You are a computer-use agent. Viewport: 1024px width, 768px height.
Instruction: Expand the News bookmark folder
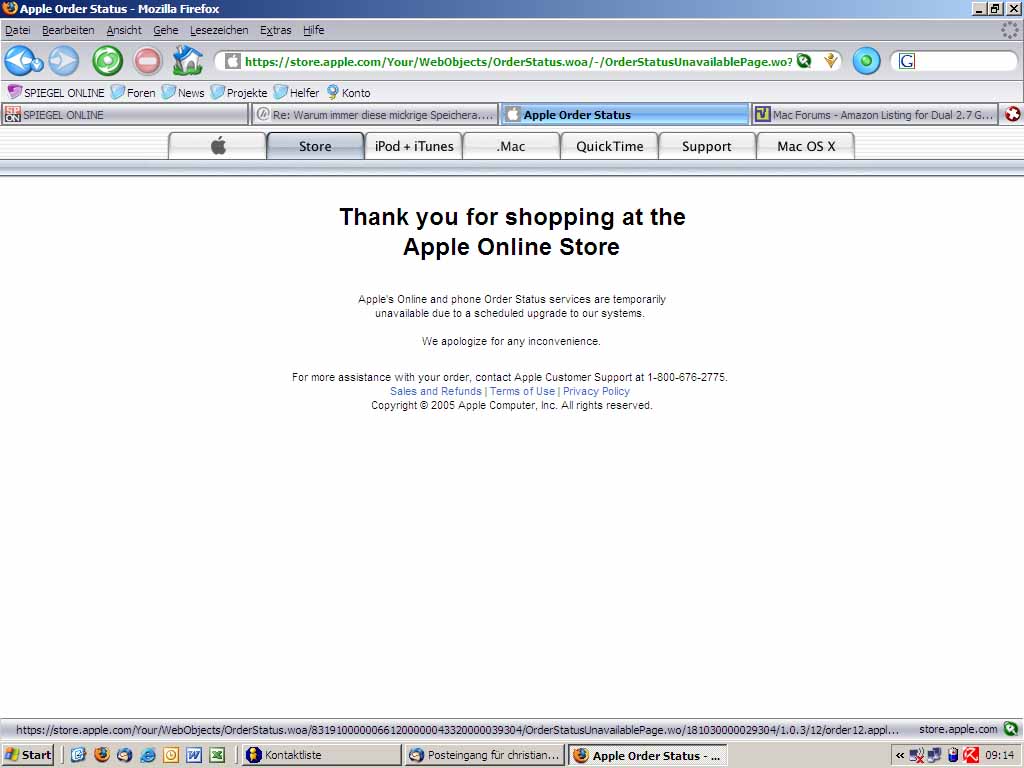(x=183, y=93)
